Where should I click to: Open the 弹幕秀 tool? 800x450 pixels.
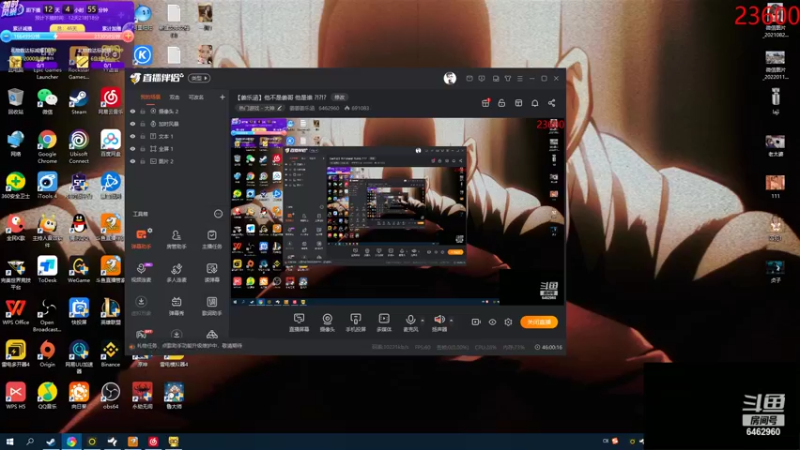point(176,306)
